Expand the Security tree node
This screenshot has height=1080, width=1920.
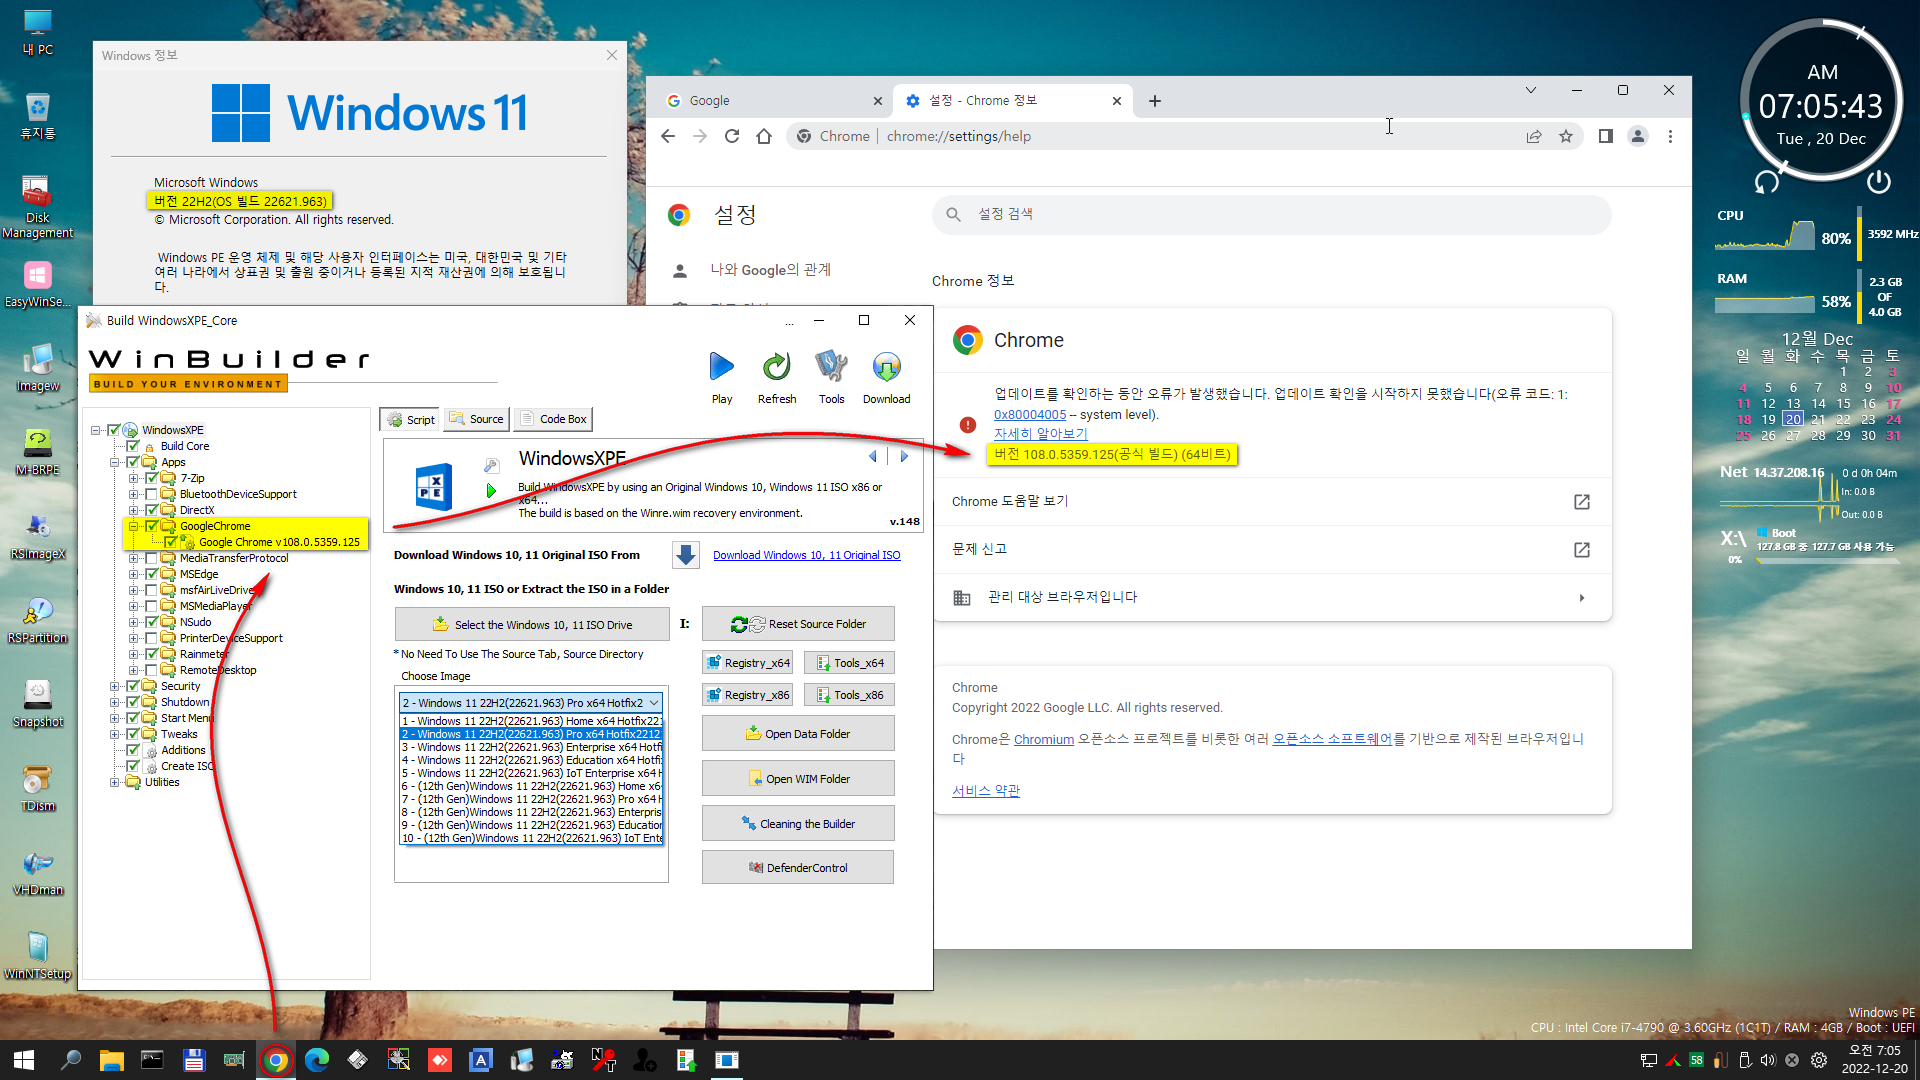(115, 686)
